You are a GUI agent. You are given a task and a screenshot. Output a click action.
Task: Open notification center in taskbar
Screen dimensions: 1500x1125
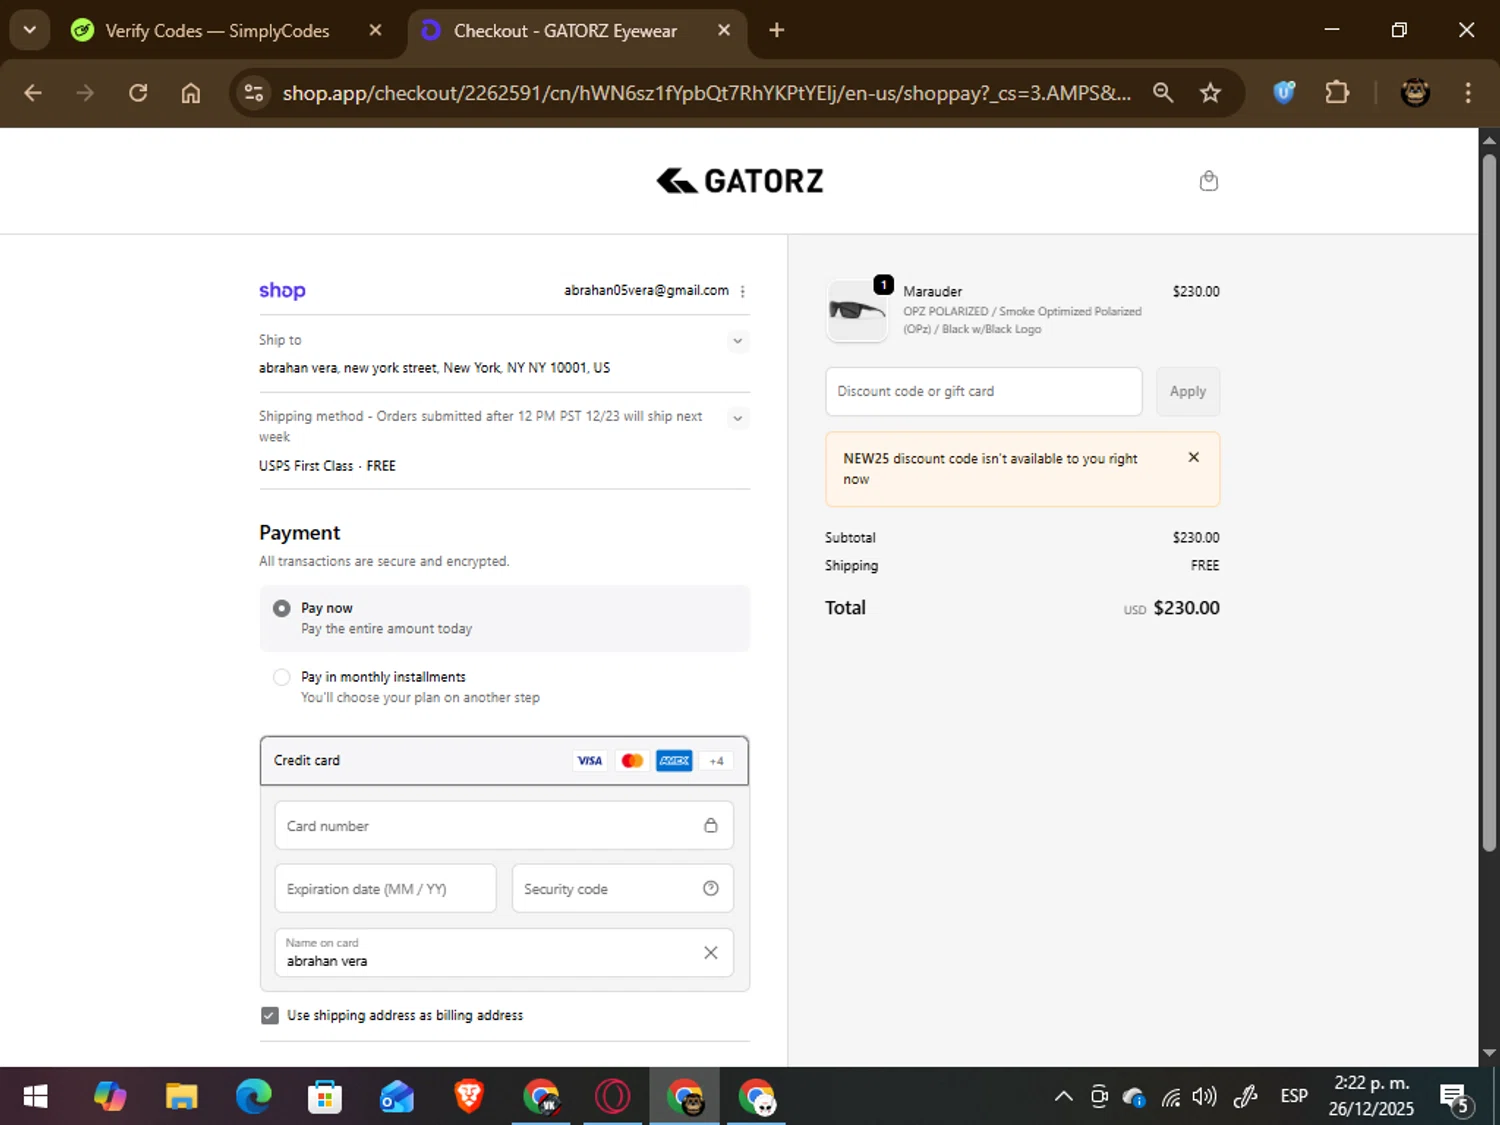coord(1456,1097)
